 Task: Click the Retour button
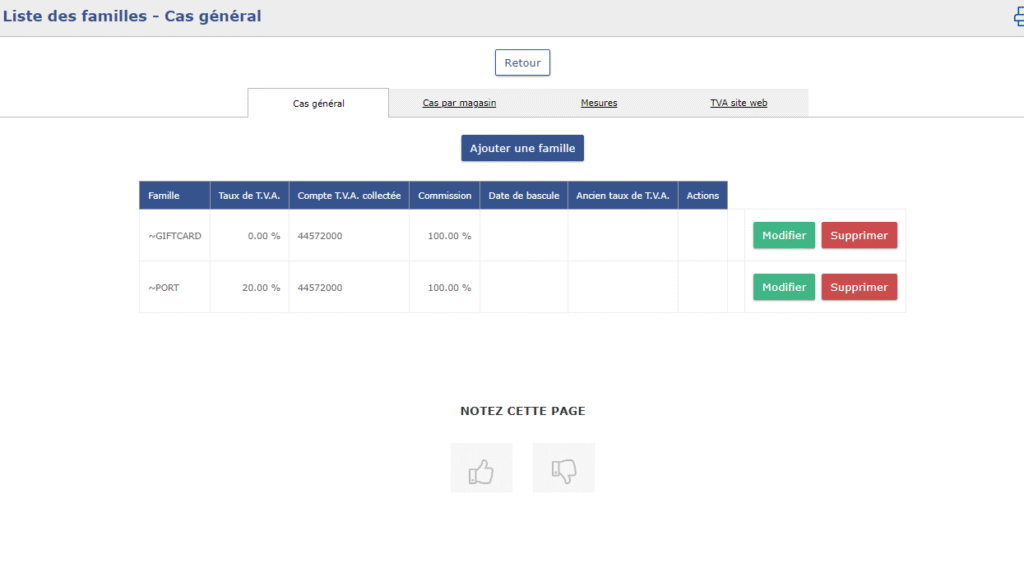point(522,63)
